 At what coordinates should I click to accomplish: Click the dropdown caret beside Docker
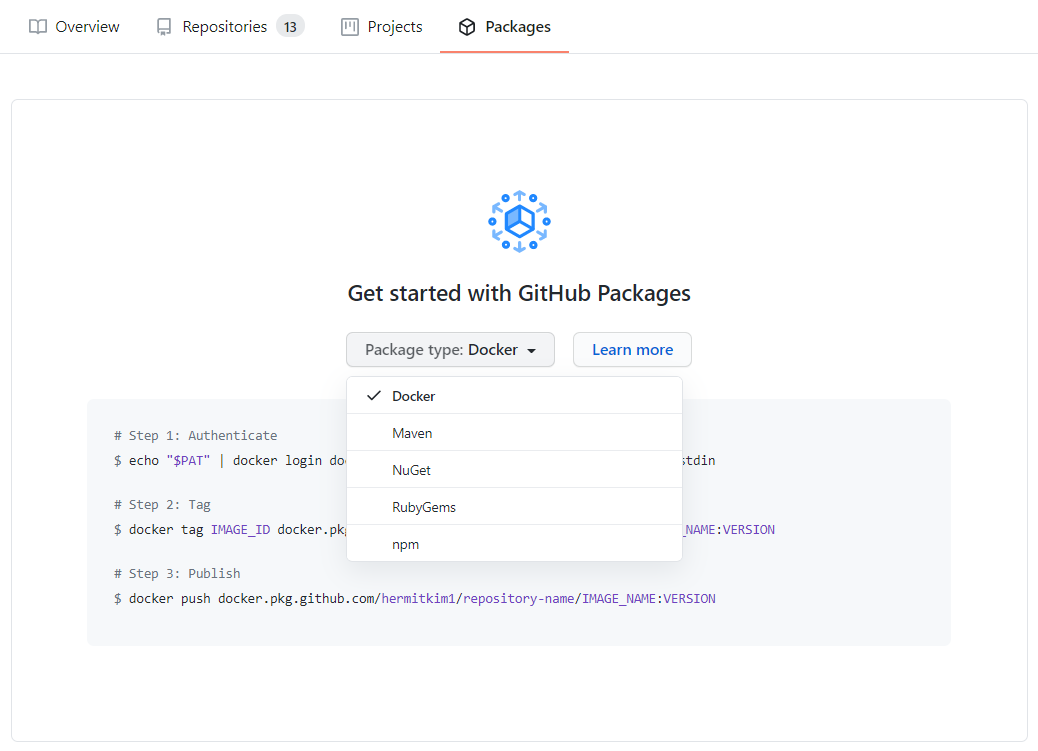point(532,351)
